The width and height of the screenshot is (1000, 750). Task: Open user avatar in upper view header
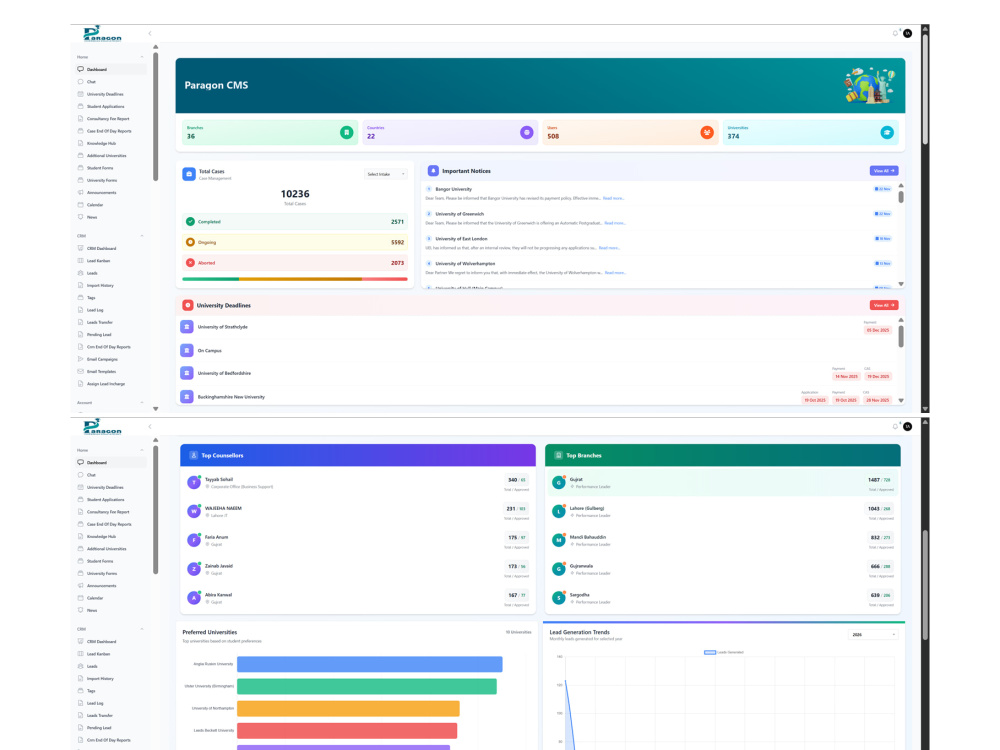[x=908, y=33]
